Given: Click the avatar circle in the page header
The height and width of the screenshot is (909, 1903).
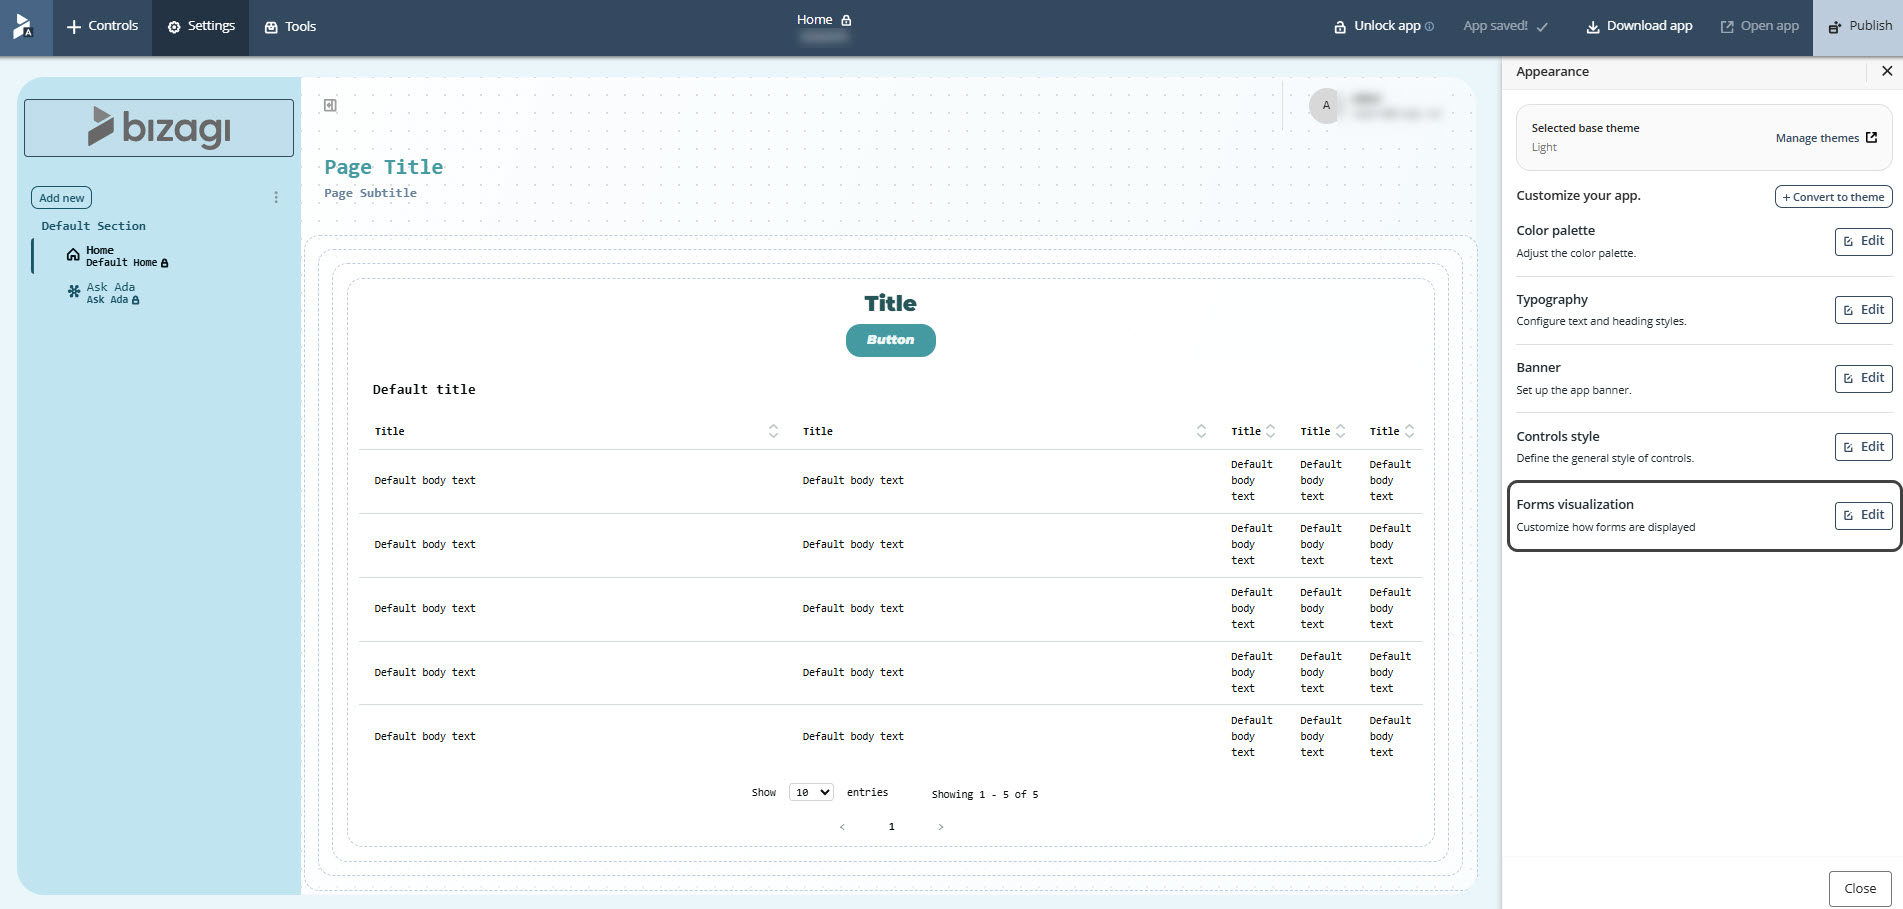Looking at the screenshot, I should (1326, 105).
